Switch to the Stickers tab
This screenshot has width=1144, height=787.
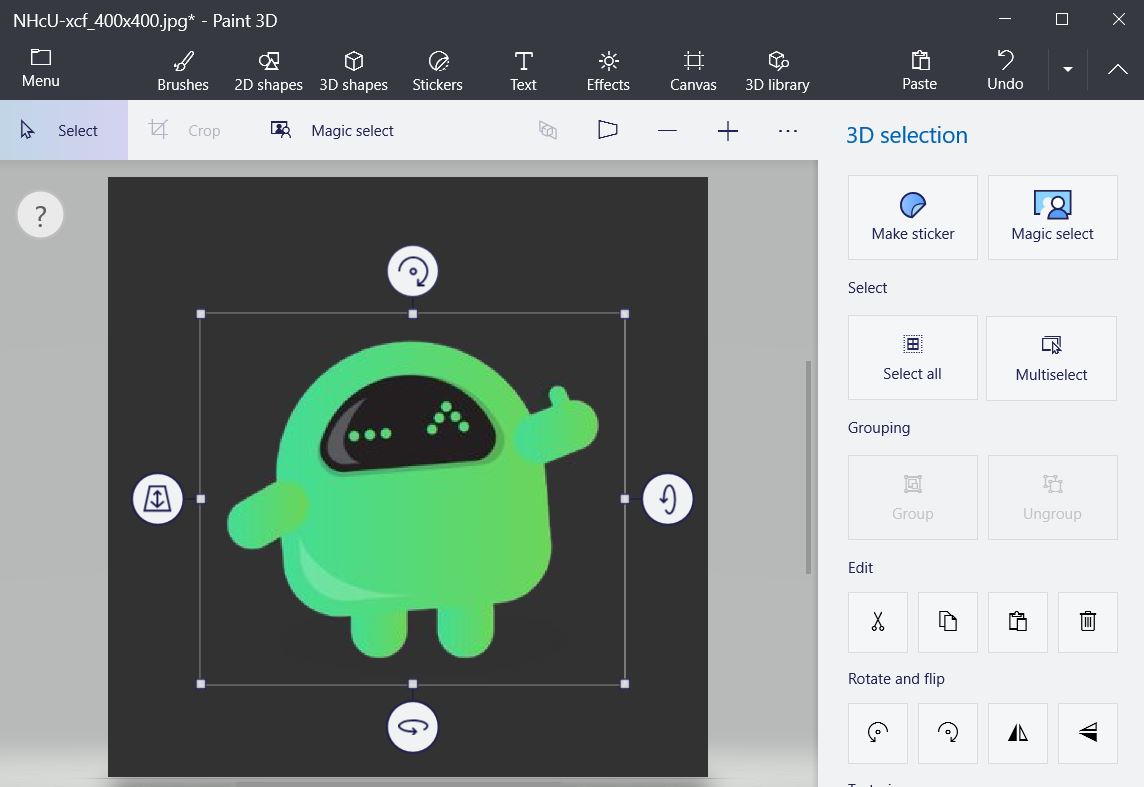pos(438,71)
